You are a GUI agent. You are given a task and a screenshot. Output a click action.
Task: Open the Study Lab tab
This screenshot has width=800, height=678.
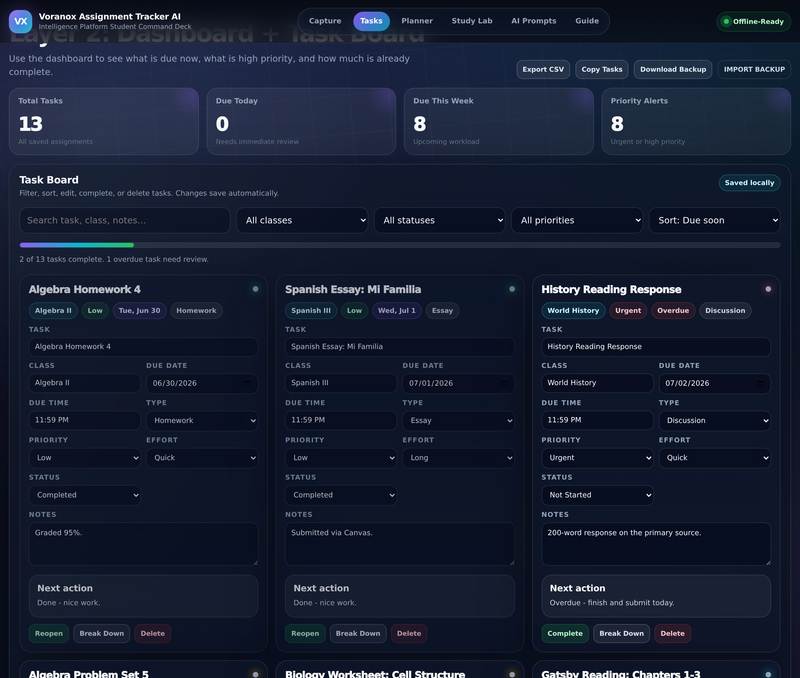[472, 21]
